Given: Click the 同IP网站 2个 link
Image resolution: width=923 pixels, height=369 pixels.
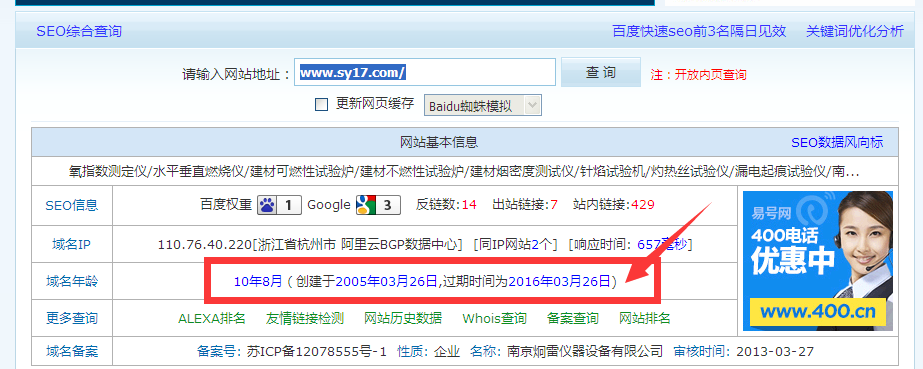Looking at the screenshot, I should point(542,244).
